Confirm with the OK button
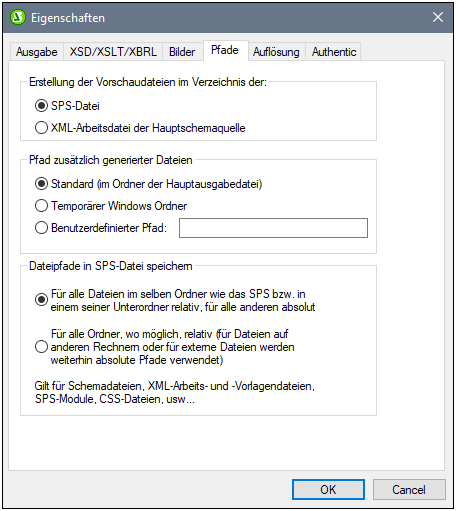Image resolution: width=456 pixels, height=511 pixels. coord(328,489)
